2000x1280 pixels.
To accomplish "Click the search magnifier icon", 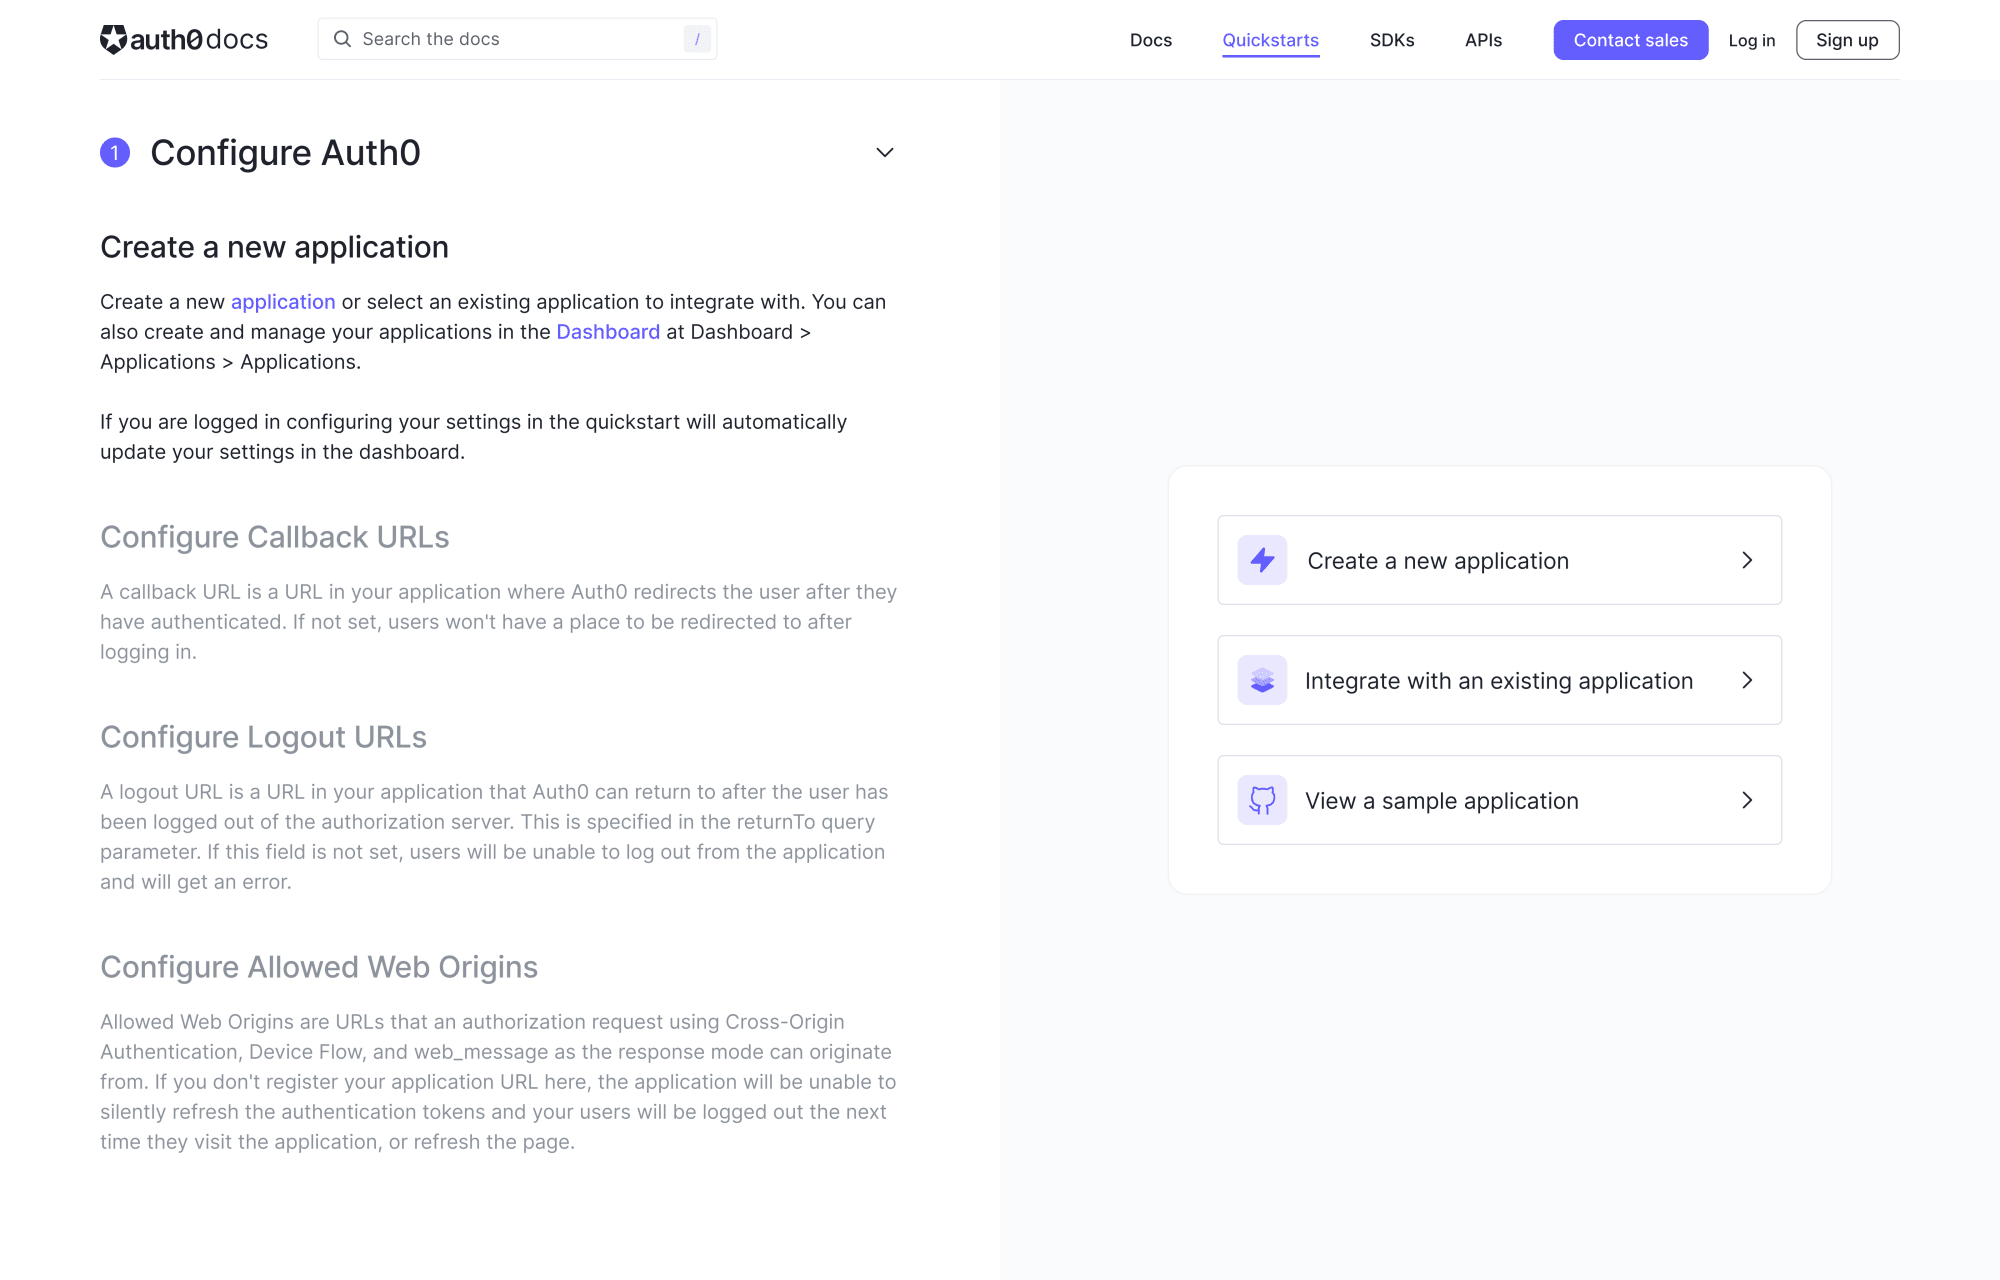I will click(x=342, y=39).
